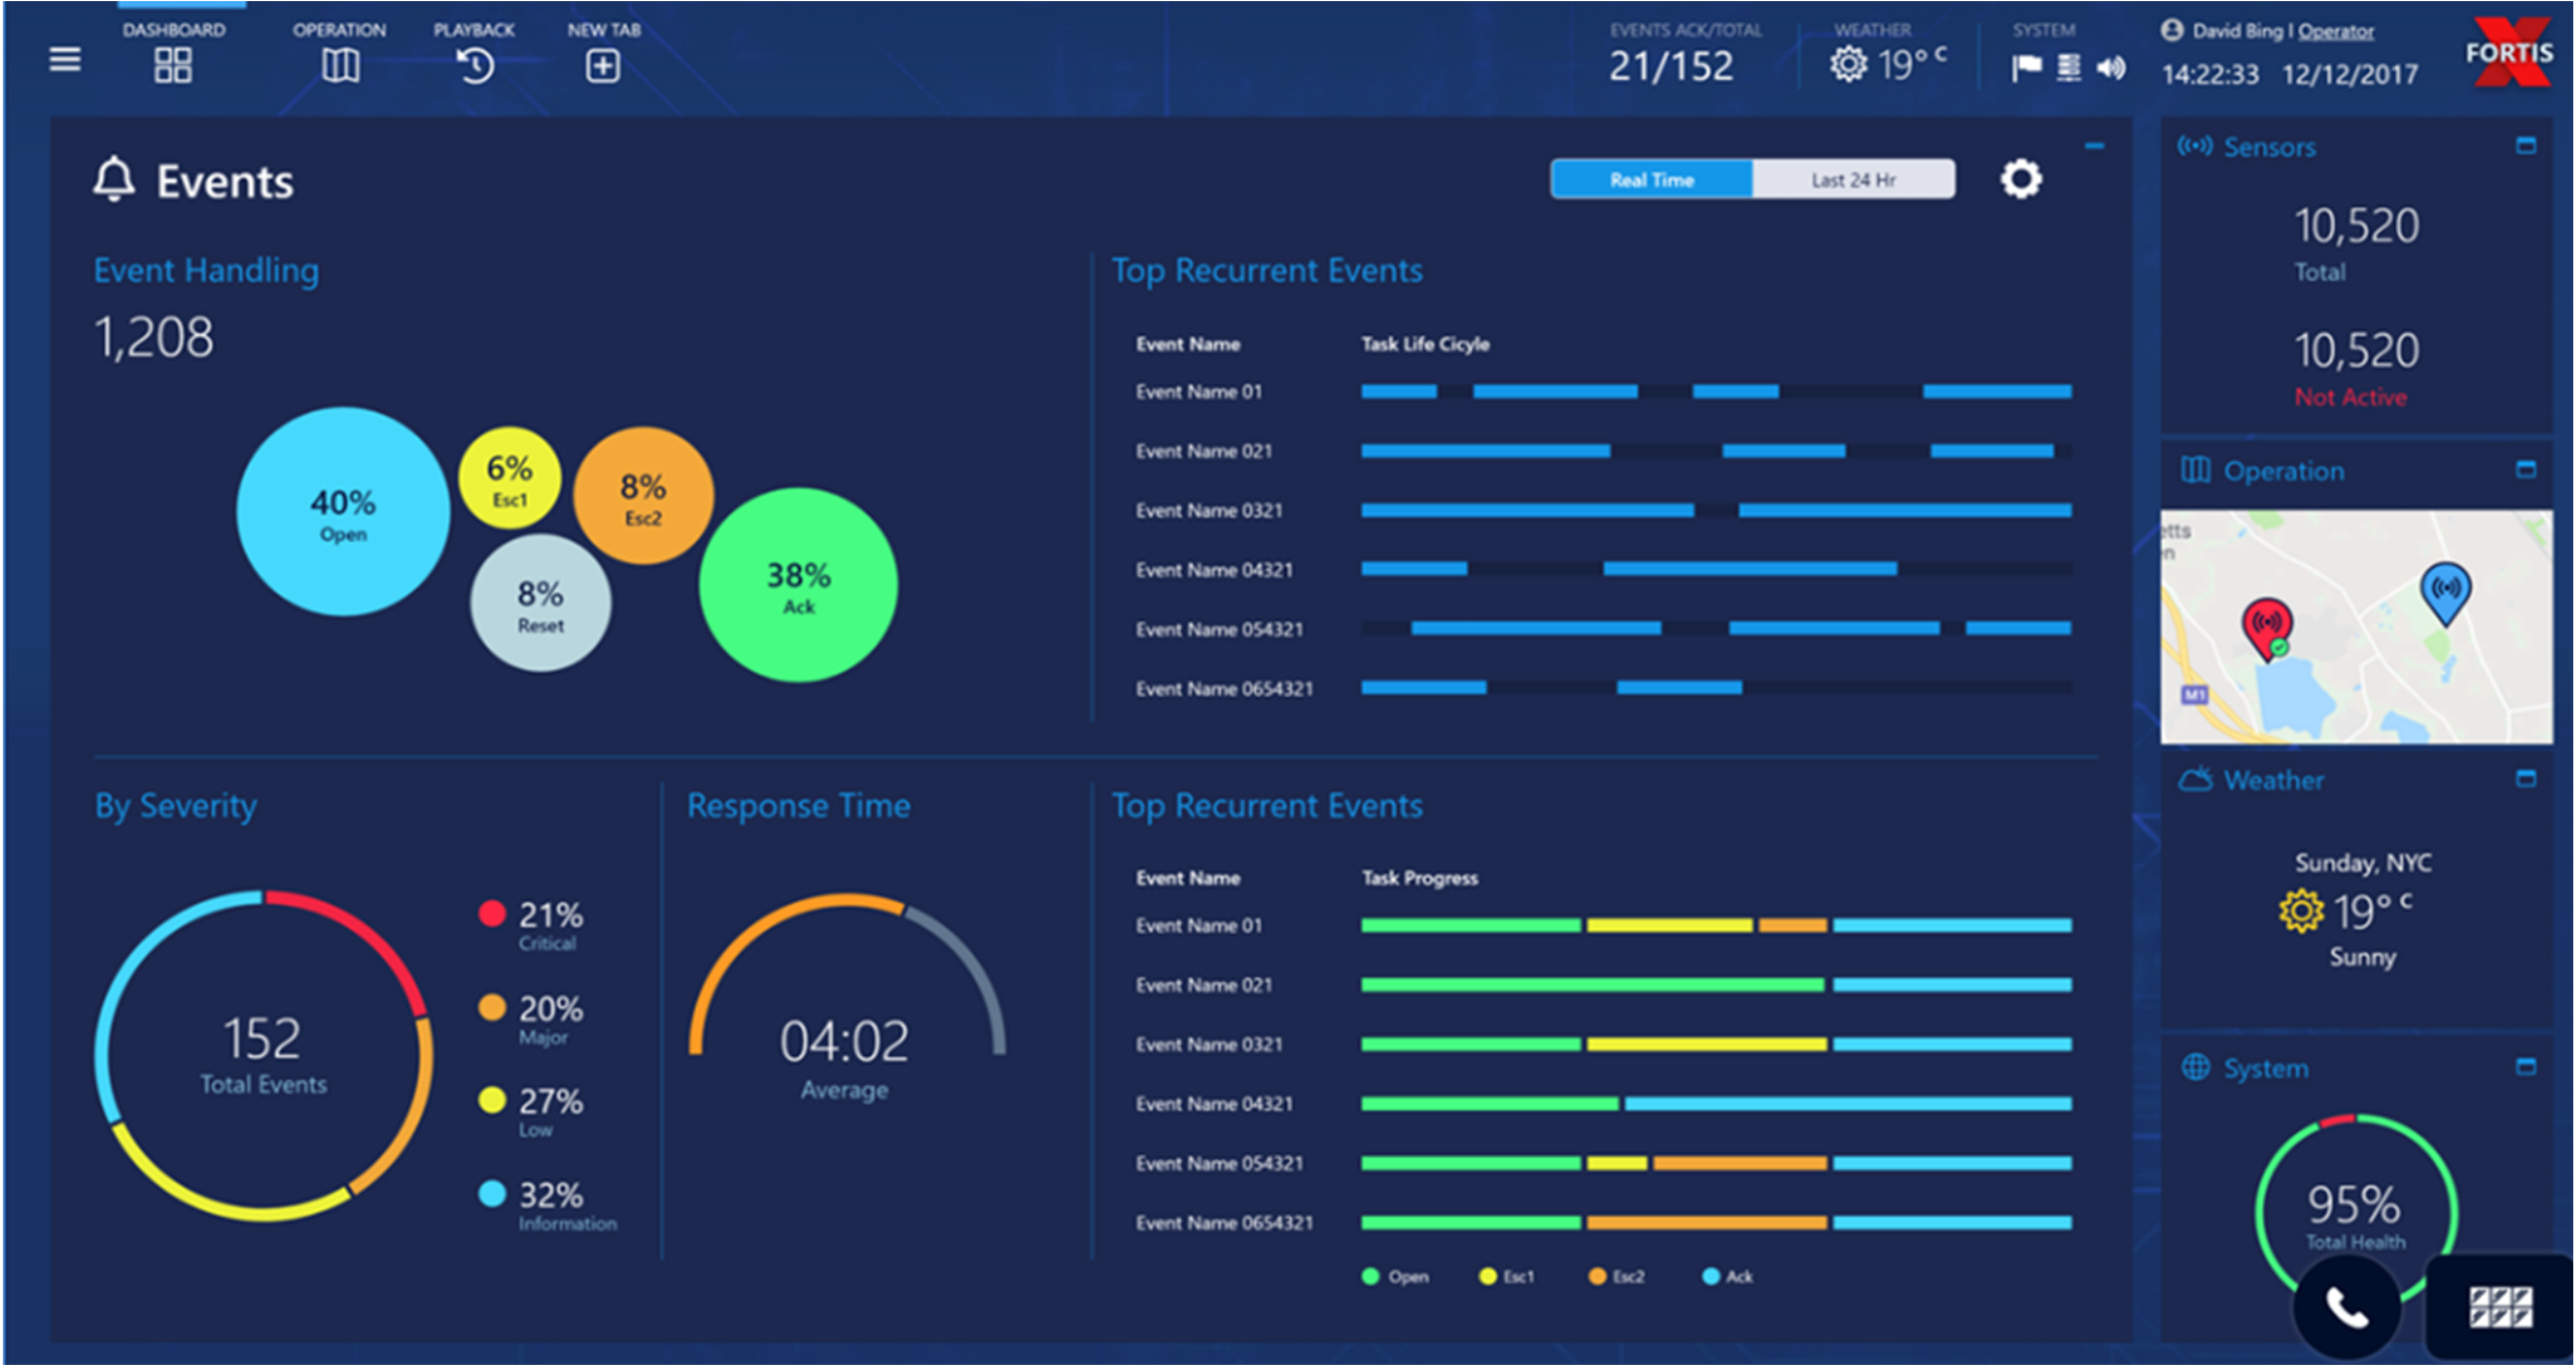This screenshot has width=2576, height=1366.
Task: Click the user profile avatar icon
Action: pos(2171,30)
